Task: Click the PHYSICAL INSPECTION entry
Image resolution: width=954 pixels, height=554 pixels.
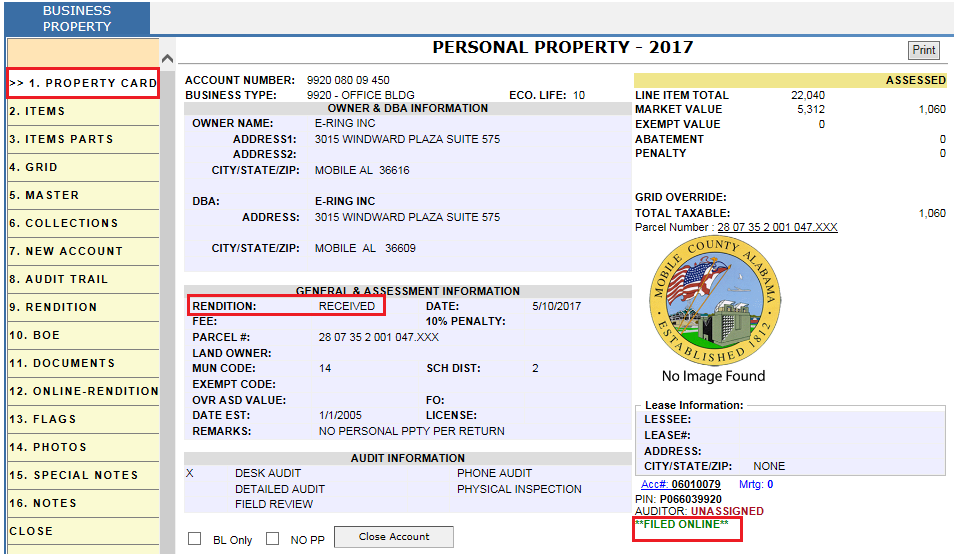Action: [519, 489]
